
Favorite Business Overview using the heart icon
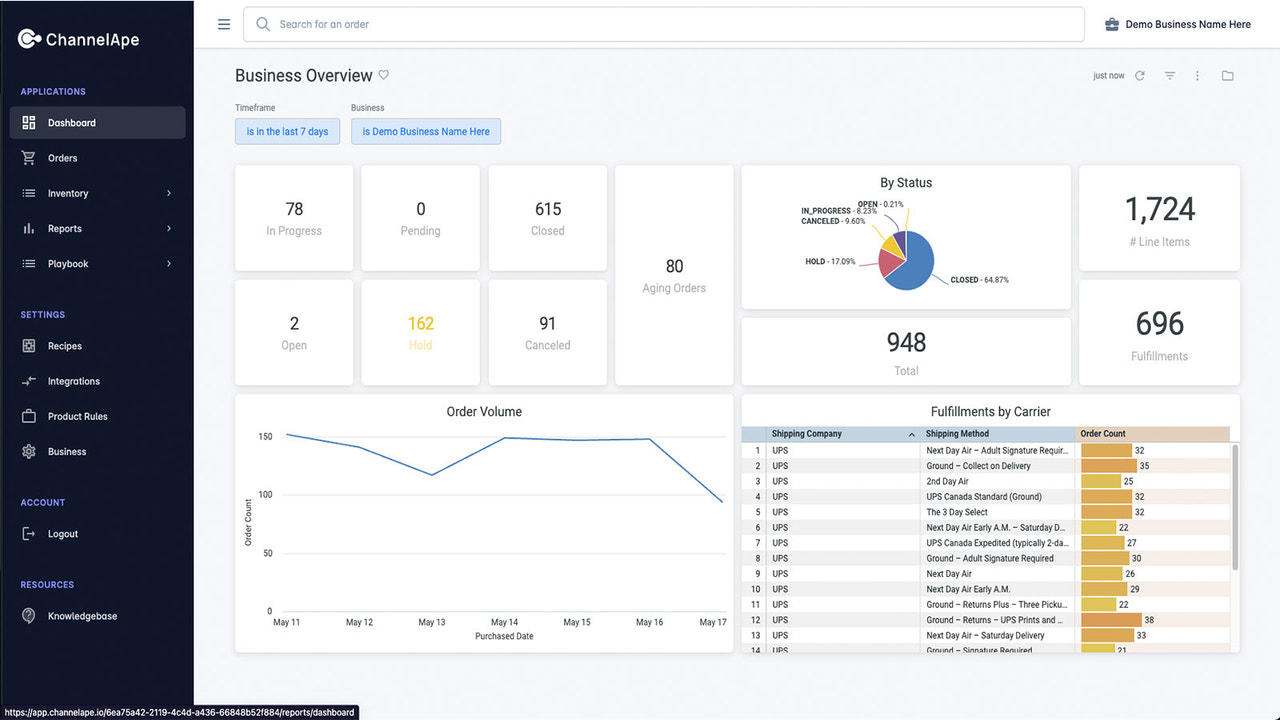click(x=383, y=74)
